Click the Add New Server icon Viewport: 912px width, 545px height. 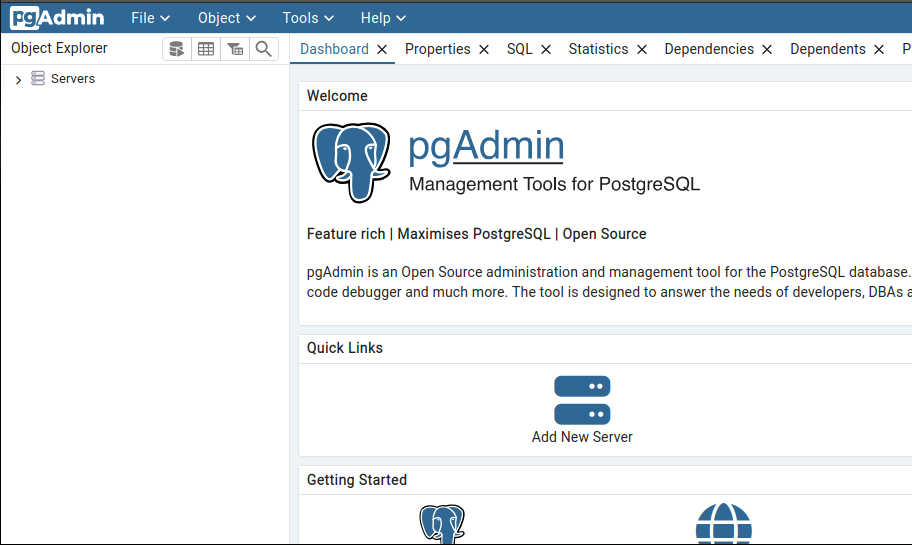(582, 400)
